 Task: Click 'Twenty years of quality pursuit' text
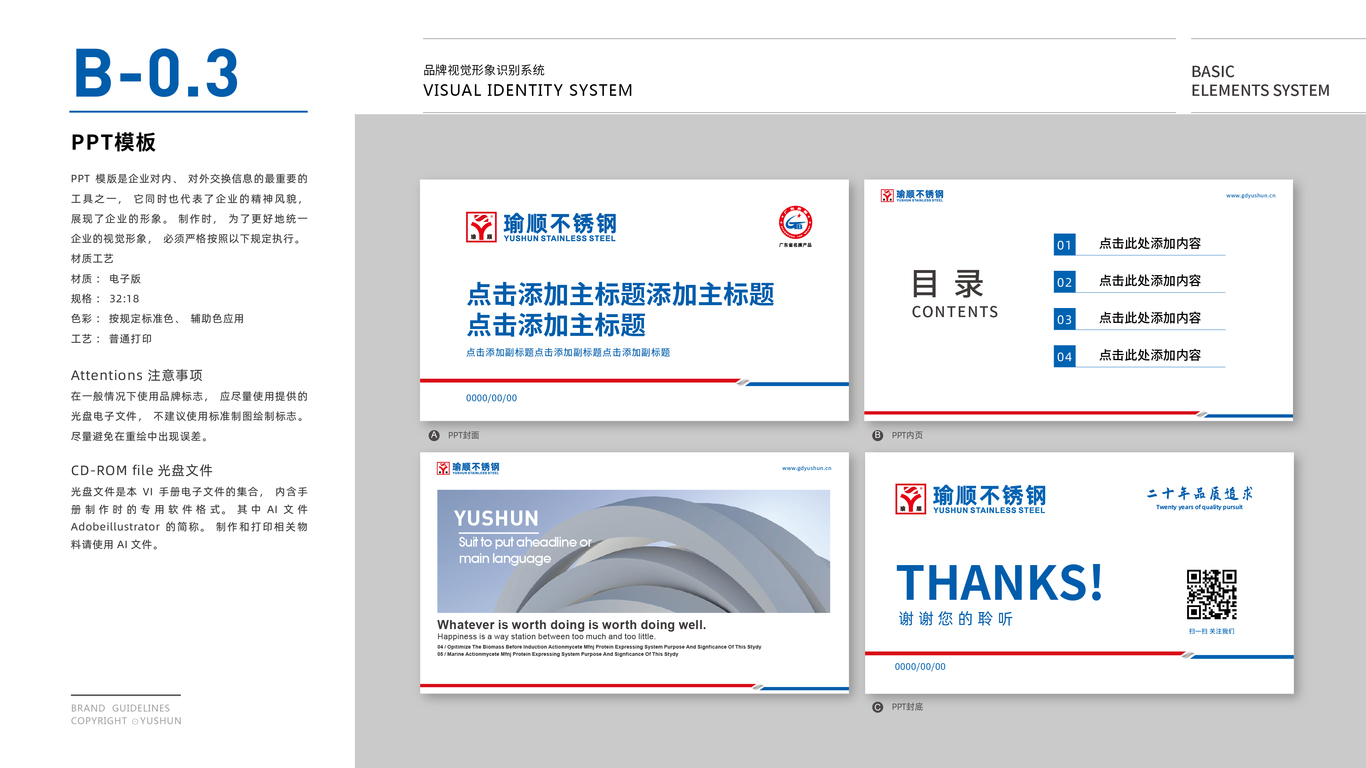(1199, 508)
